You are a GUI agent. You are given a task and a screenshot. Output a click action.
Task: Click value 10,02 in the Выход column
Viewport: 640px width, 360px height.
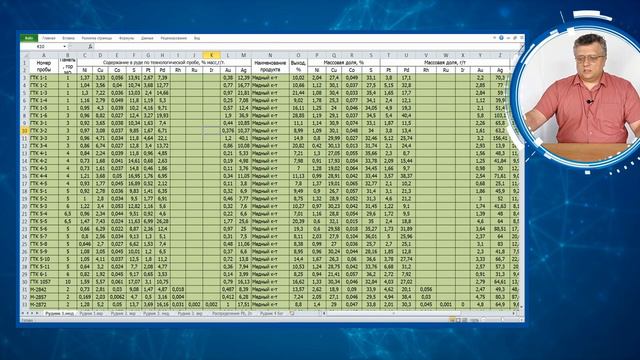pos(298,78)
